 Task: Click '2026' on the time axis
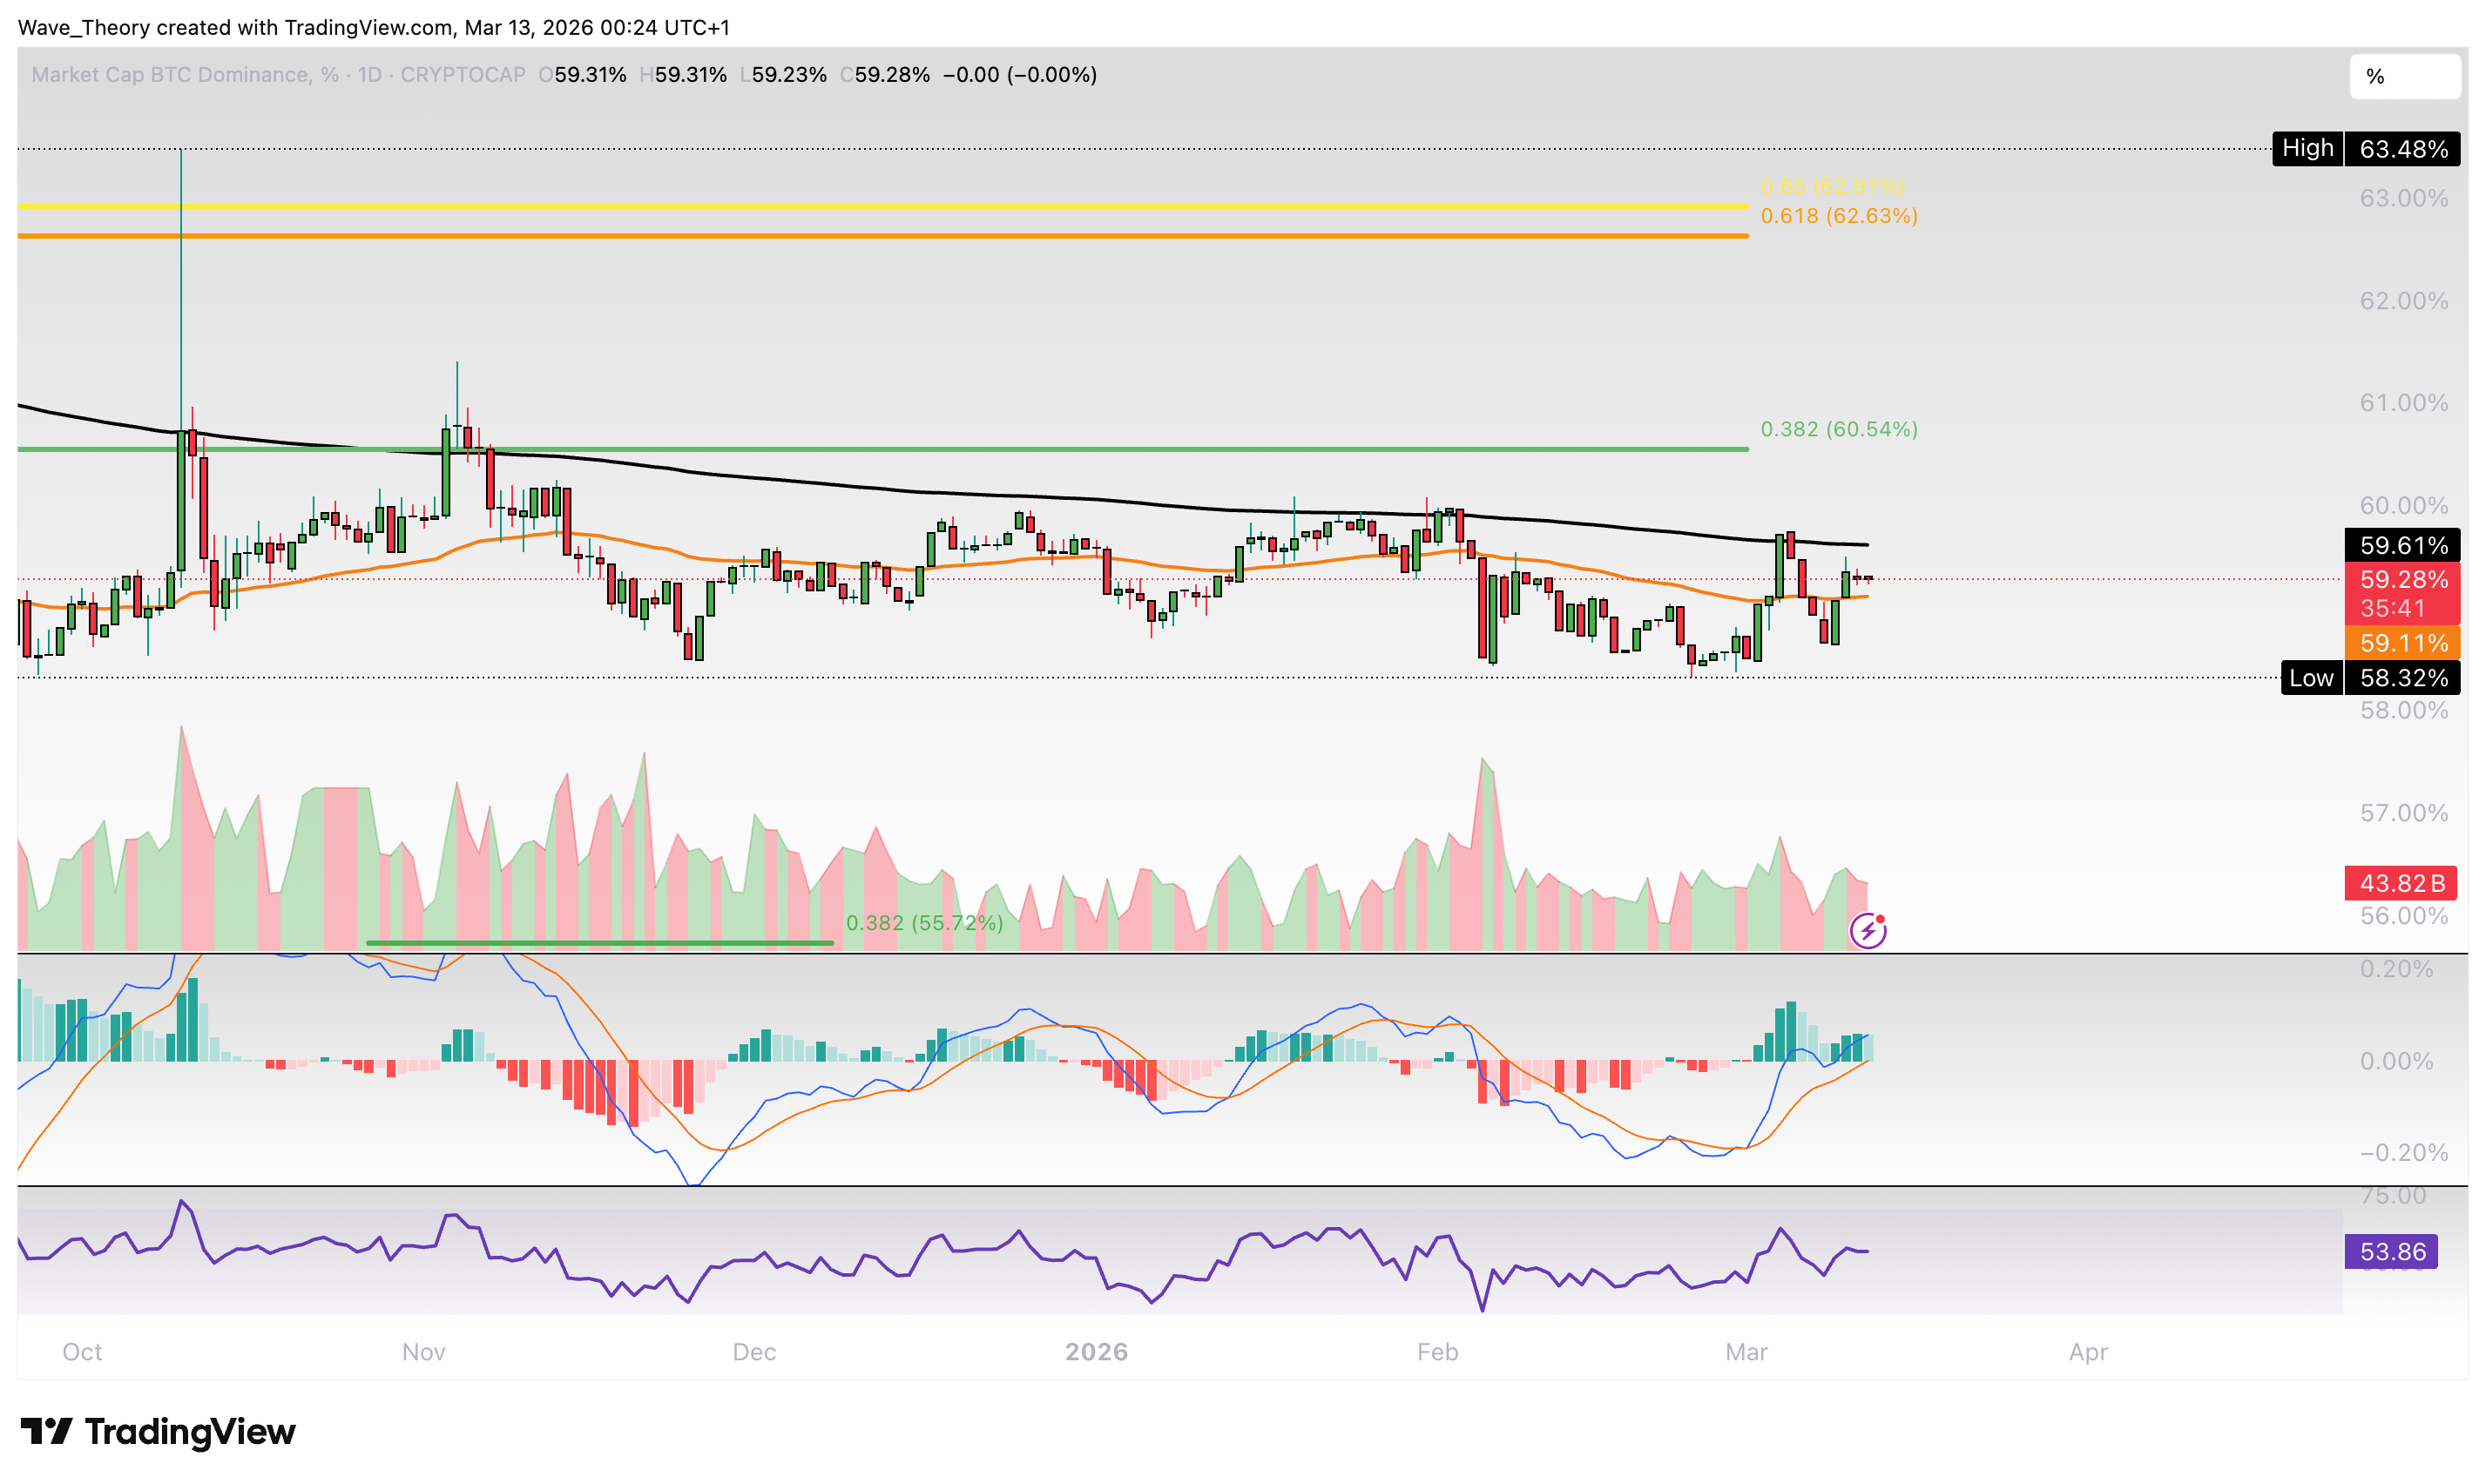pyautogui.click(x=1097, y=1352)
